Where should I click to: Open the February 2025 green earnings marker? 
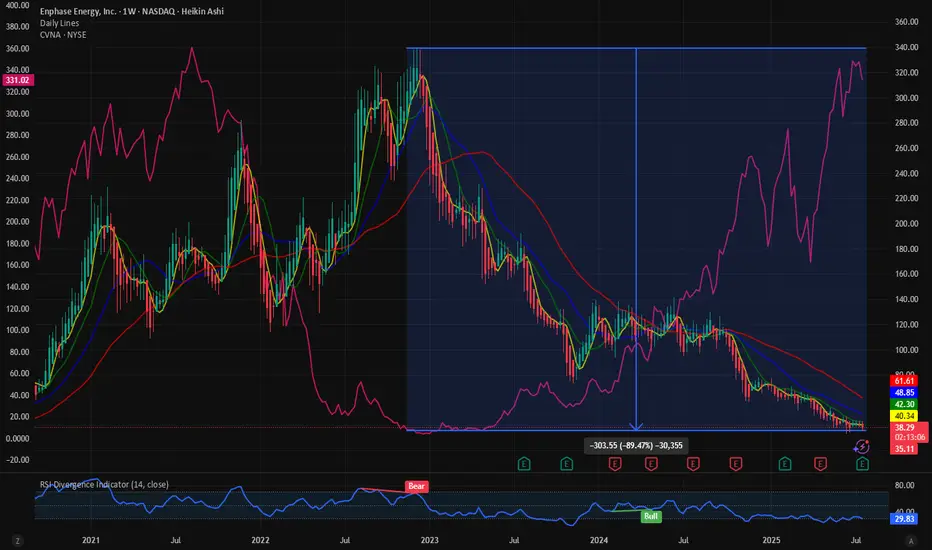(785, 464)
